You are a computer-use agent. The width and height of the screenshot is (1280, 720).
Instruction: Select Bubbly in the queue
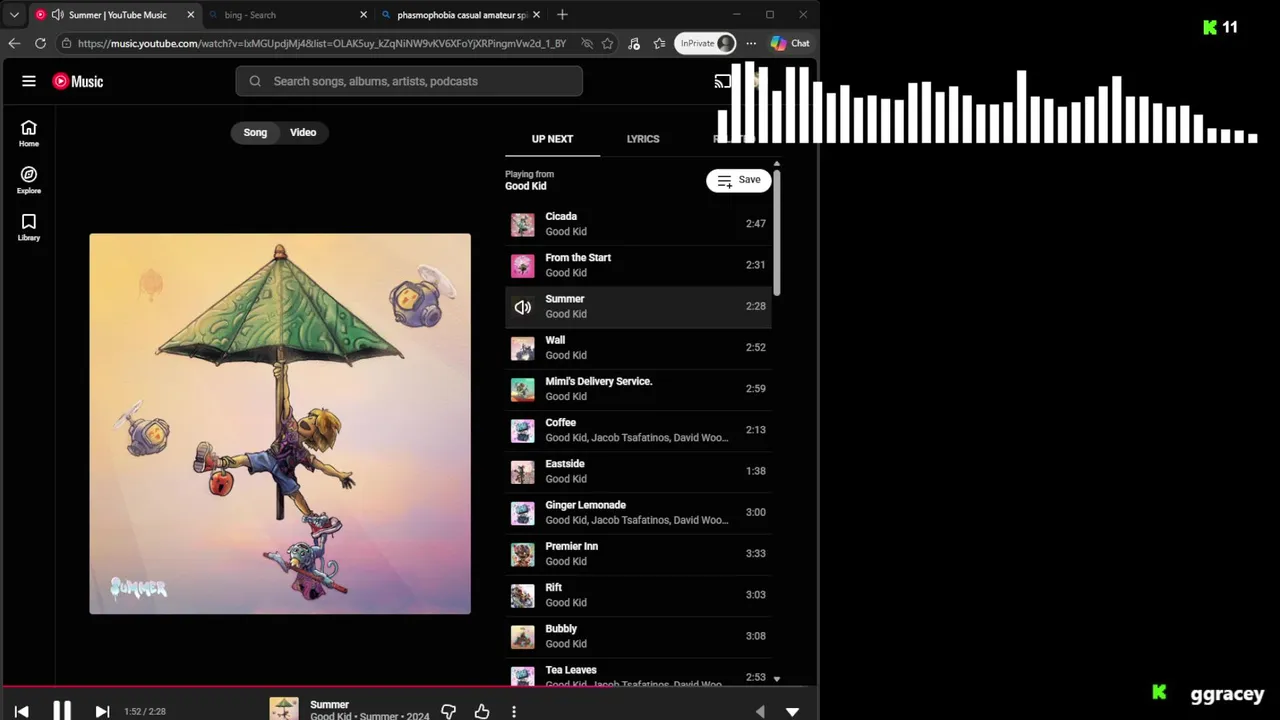click(638, 636)
